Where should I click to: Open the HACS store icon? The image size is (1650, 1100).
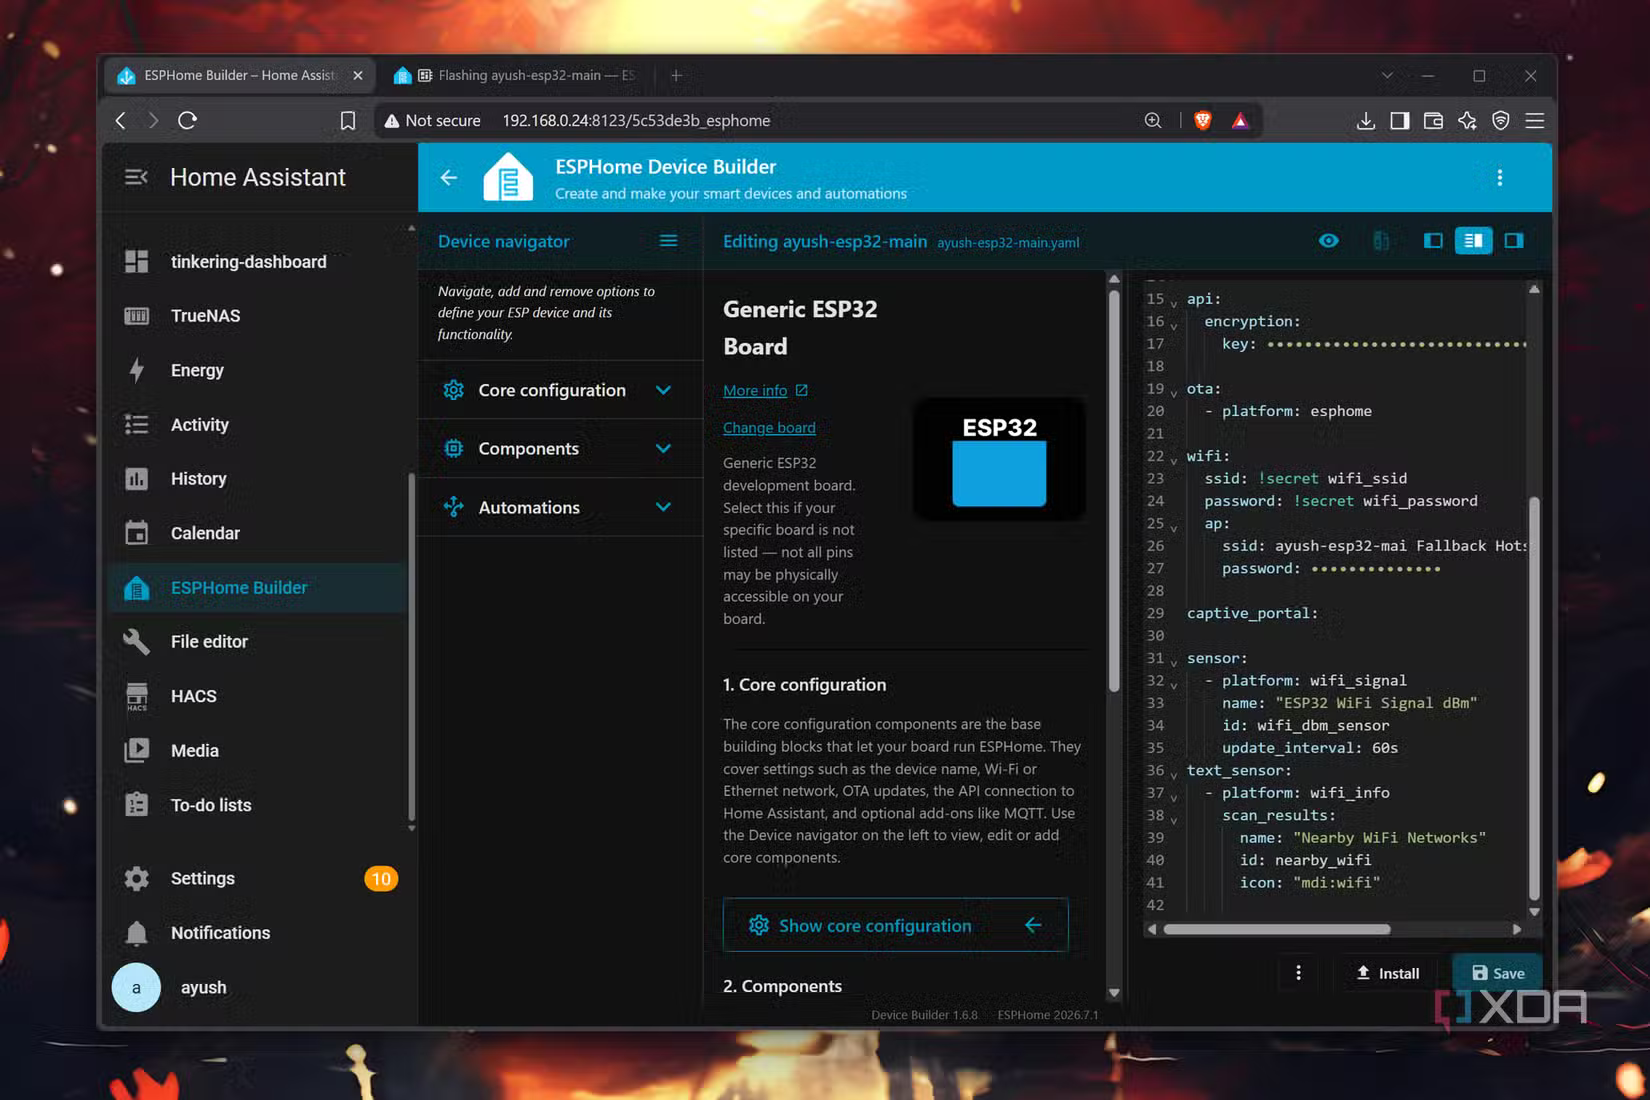click(136, 696)
